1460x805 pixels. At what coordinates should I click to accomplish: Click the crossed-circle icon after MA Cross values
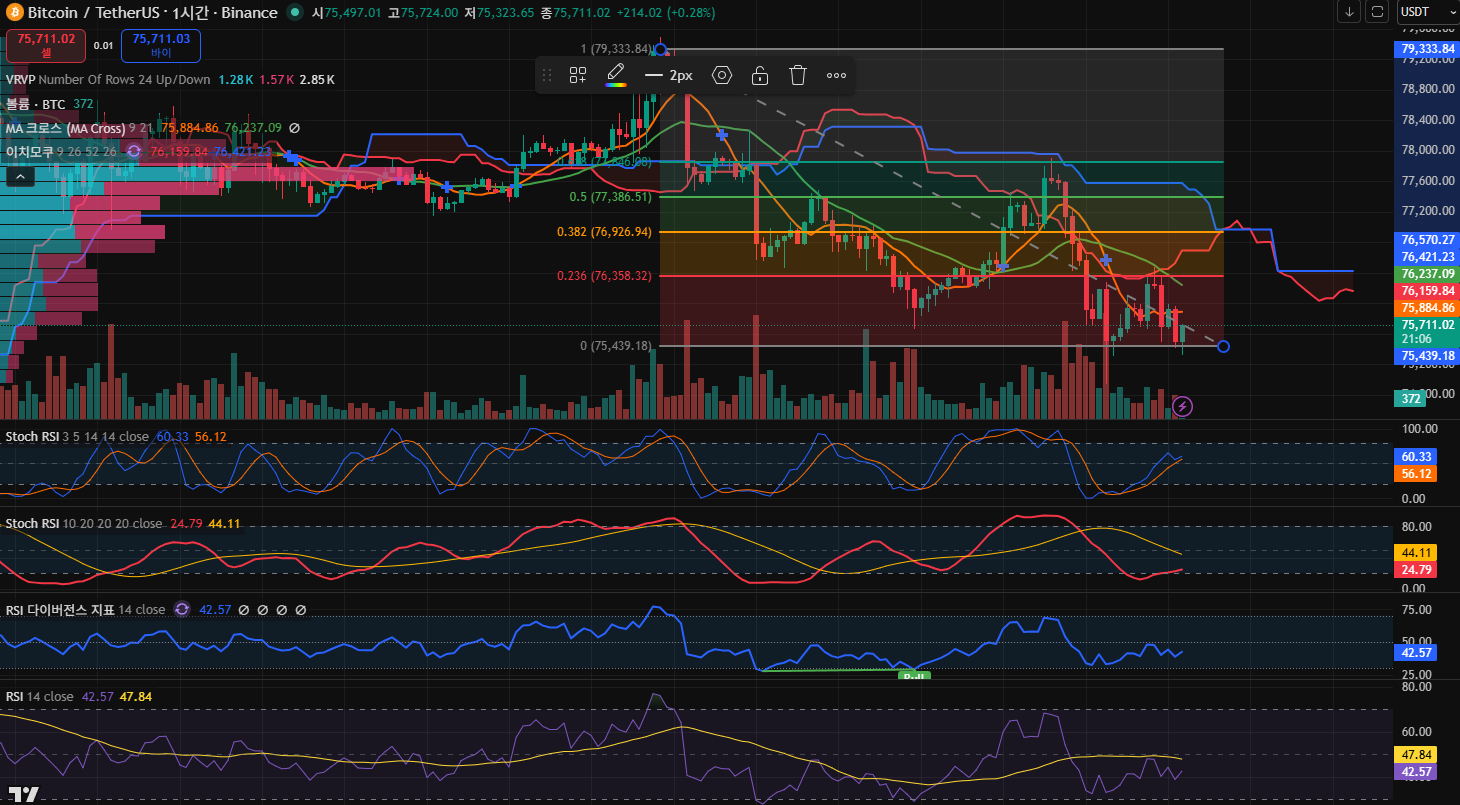295,128
